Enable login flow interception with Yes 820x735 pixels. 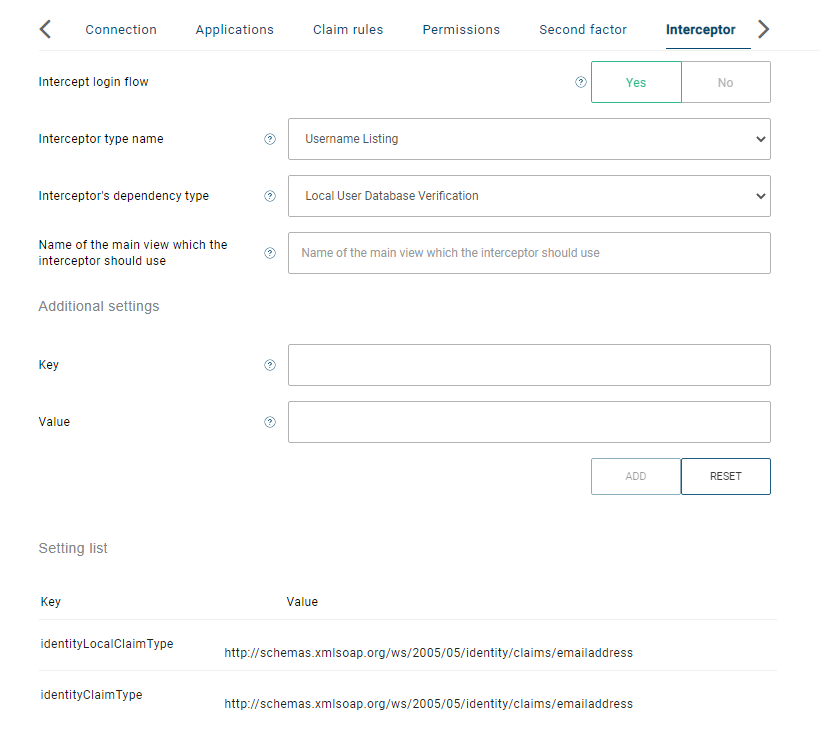(x=636, y=82)
